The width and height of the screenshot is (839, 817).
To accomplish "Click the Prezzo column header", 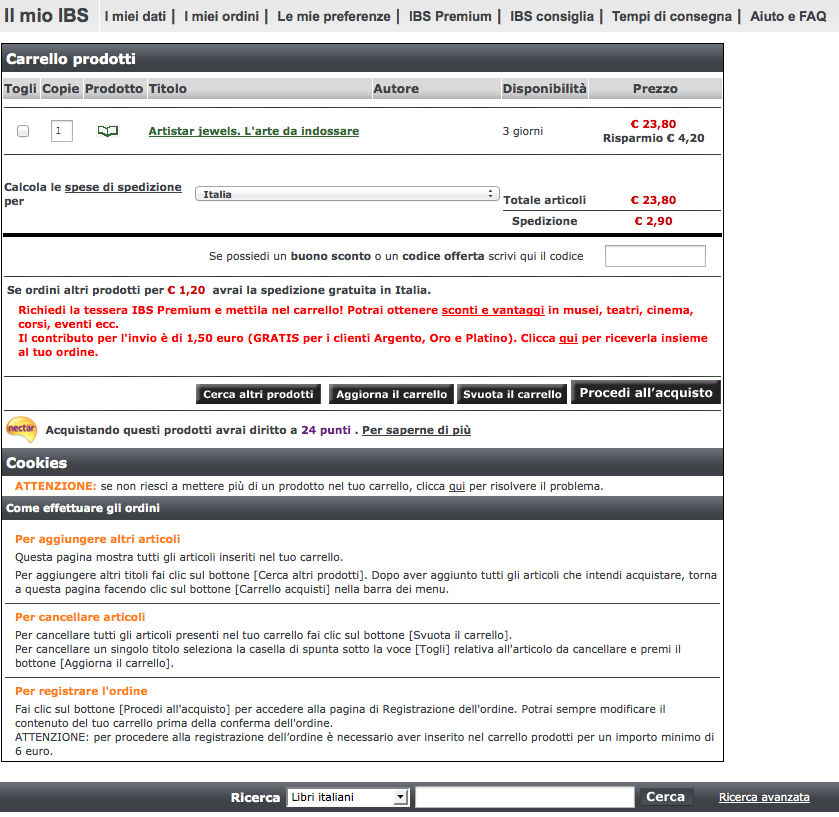I will pyautogui.click(x=655, y=89).
